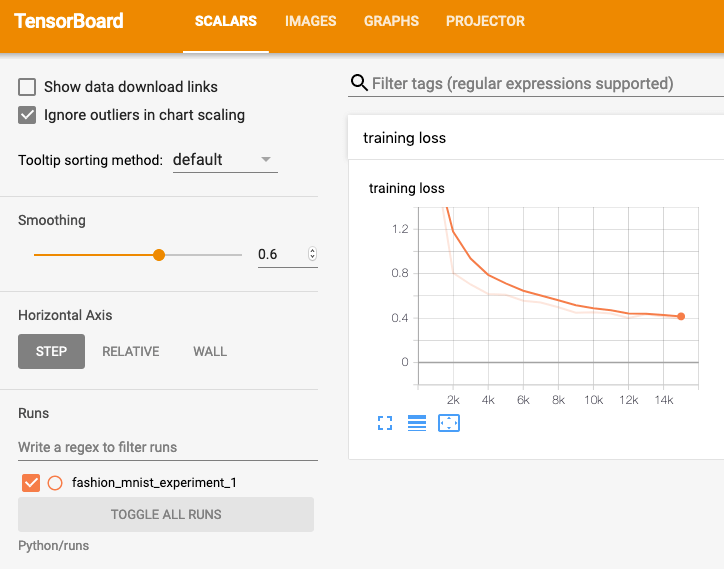The image size is (724, 569).
Task: Expand training loss chart to full size
Action: pos(385,423)
